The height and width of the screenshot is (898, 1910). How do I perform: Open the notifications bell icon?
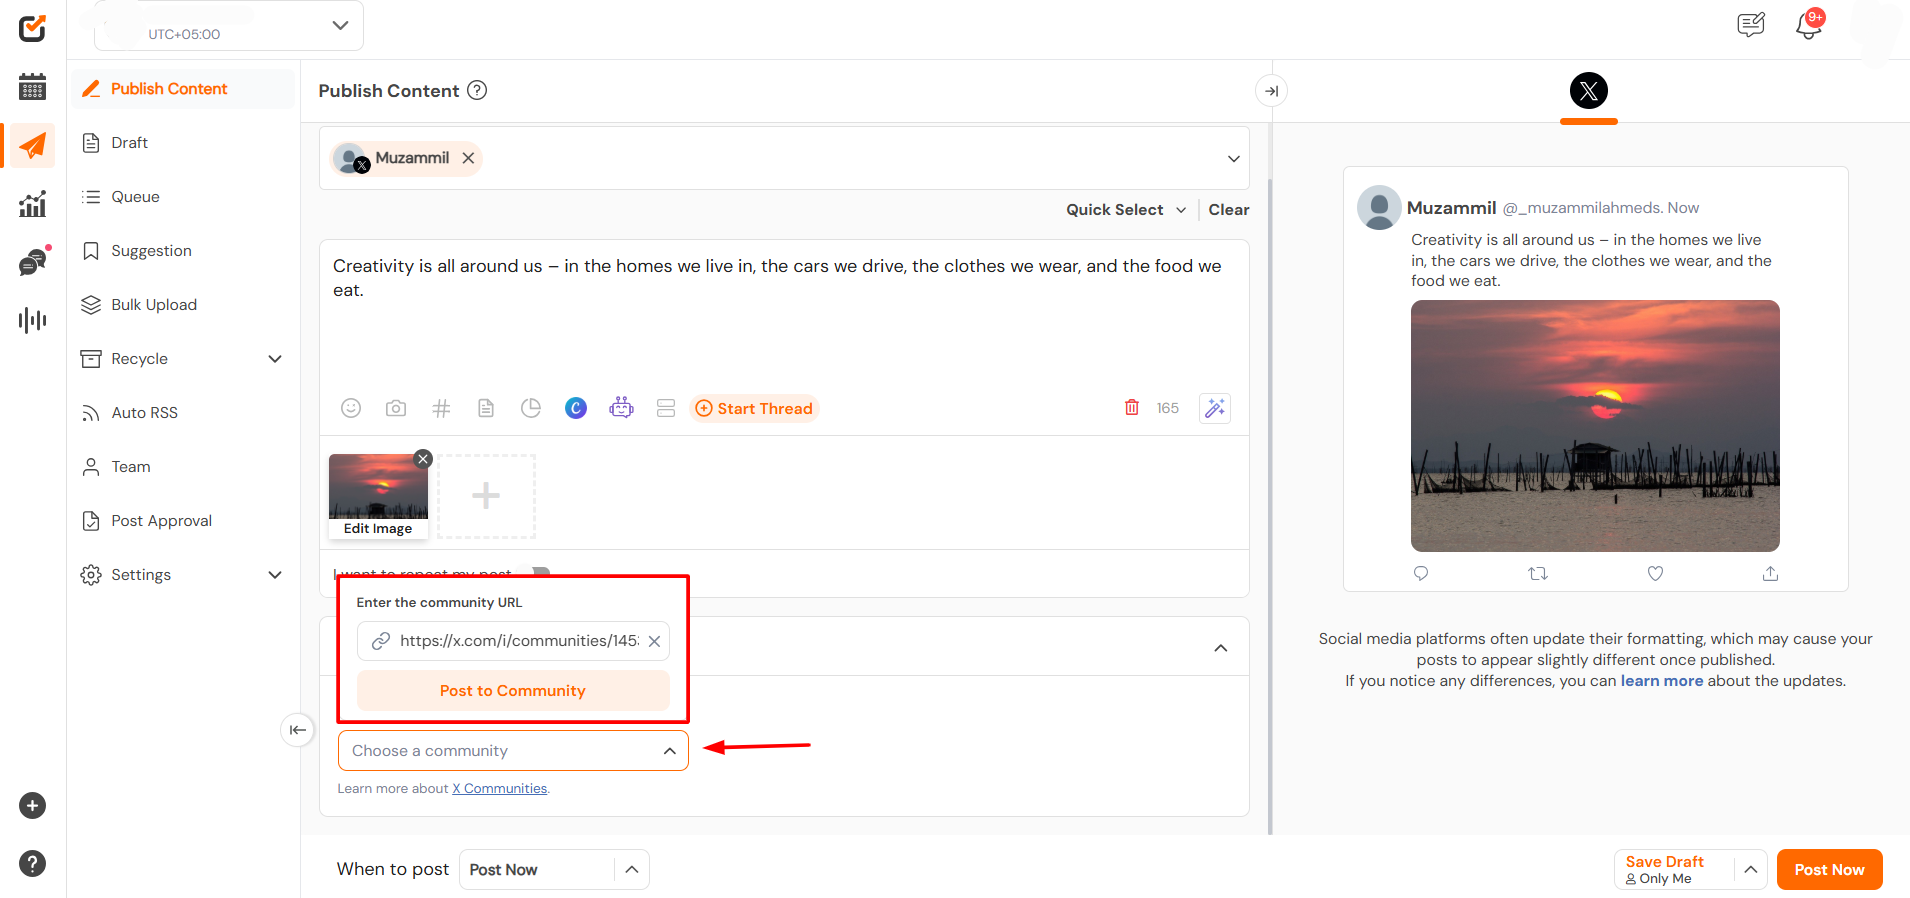pyautogui.click(x=1809, y=25)
